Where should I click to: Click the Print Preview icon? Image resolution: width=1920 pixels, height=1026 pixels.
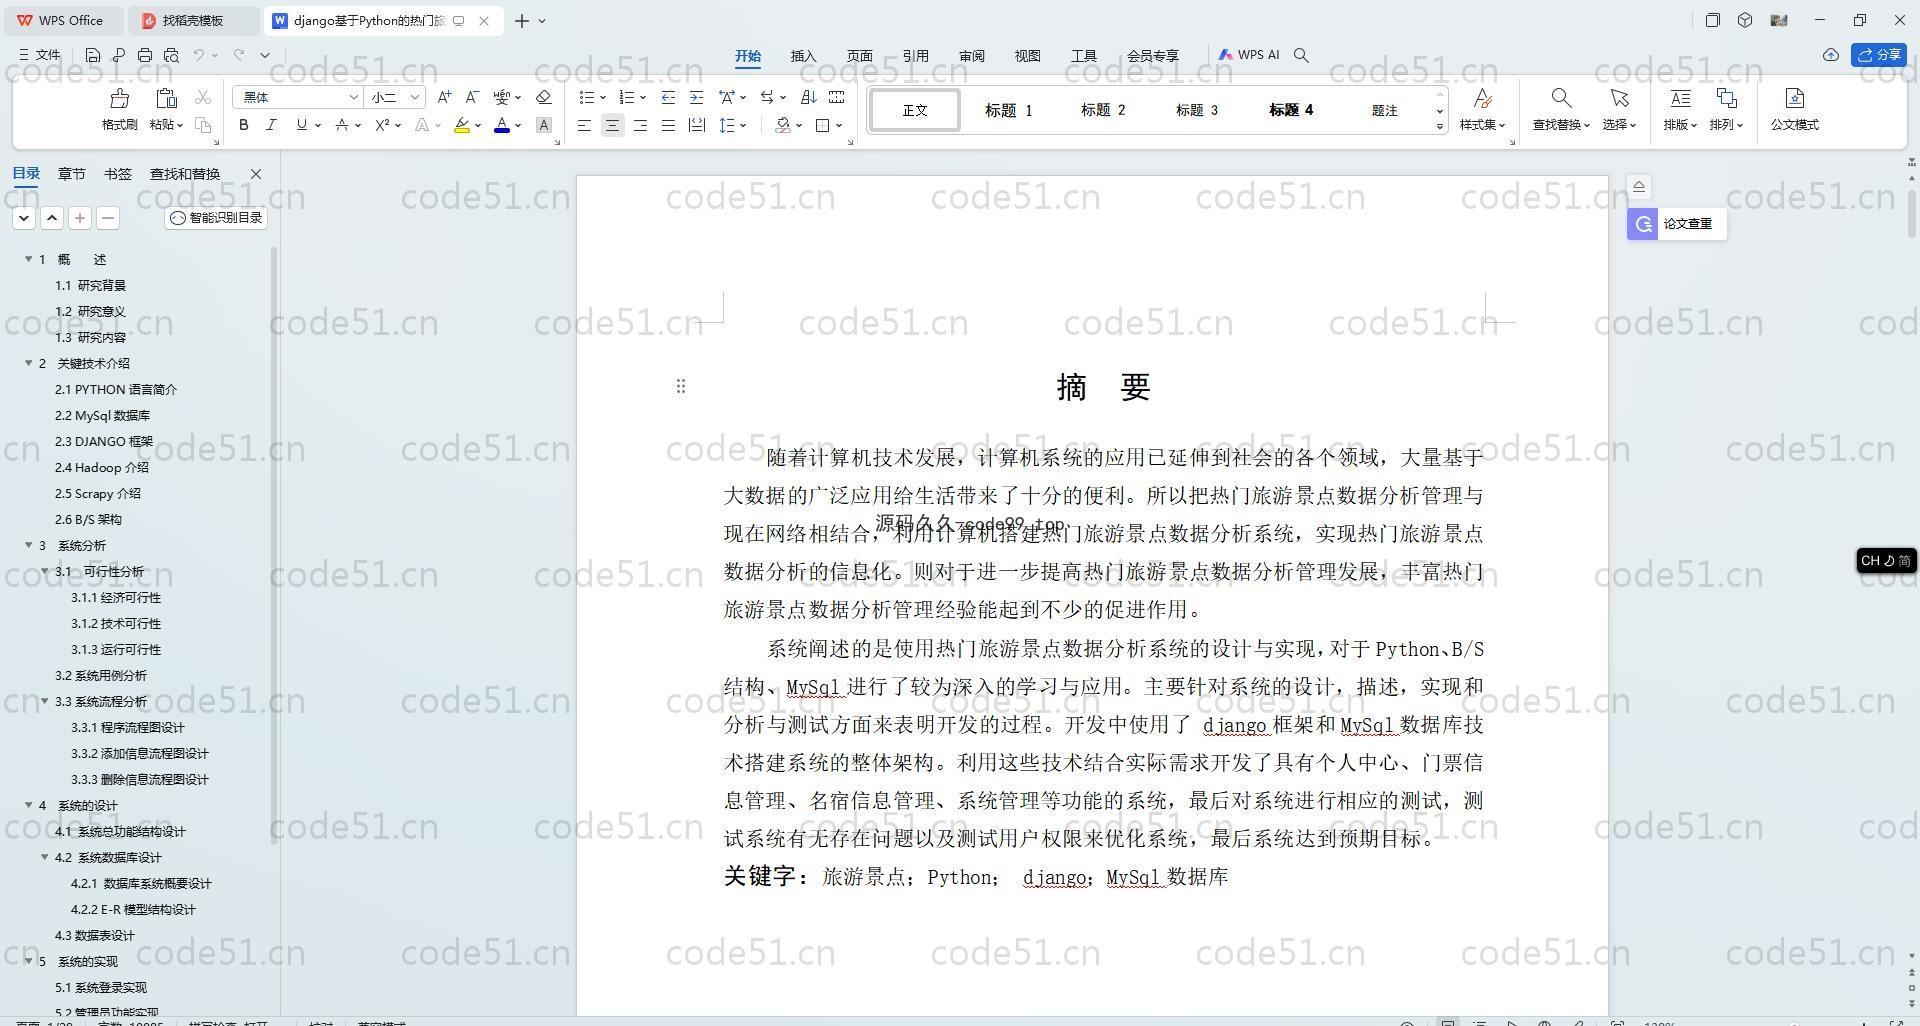click(x=171, y=55)
